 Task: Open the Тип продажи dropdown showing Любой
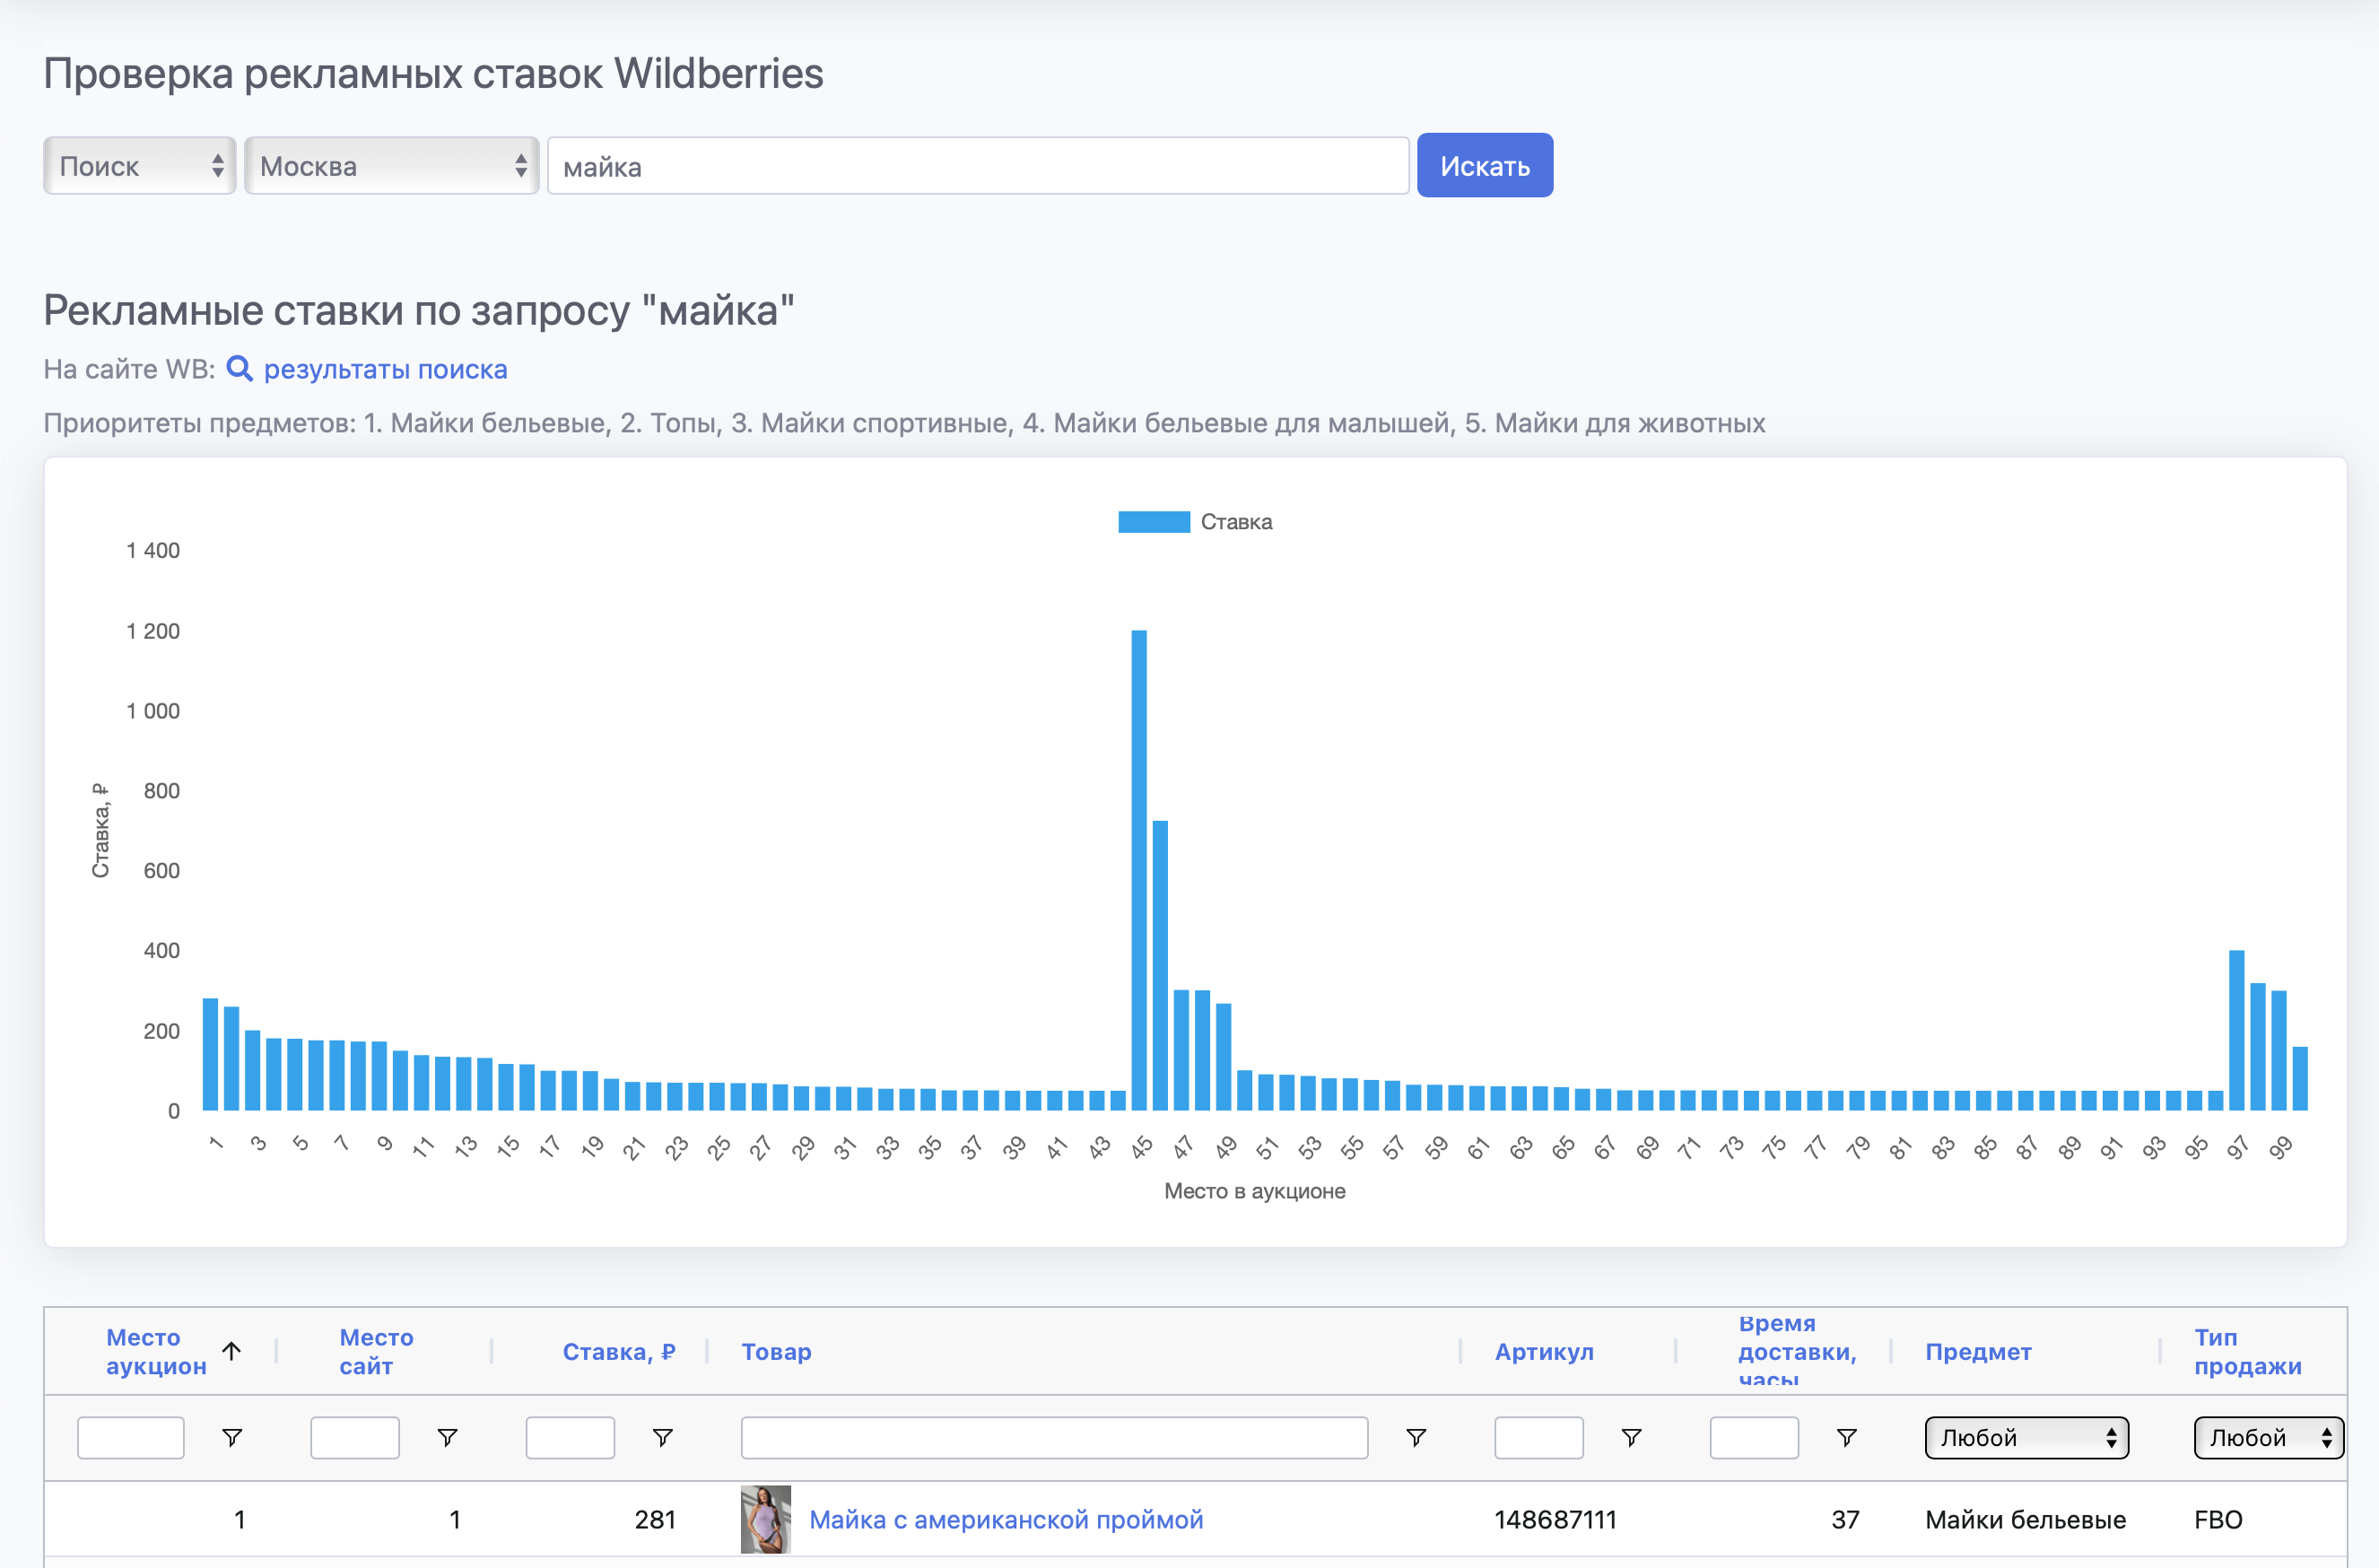(x=2268, y=1438)
